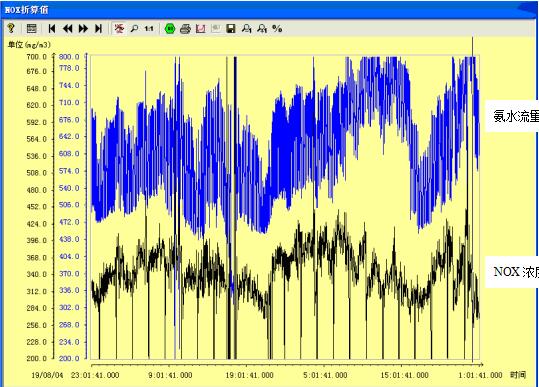
Task: Jump to the last record
Action: [99, 29]
